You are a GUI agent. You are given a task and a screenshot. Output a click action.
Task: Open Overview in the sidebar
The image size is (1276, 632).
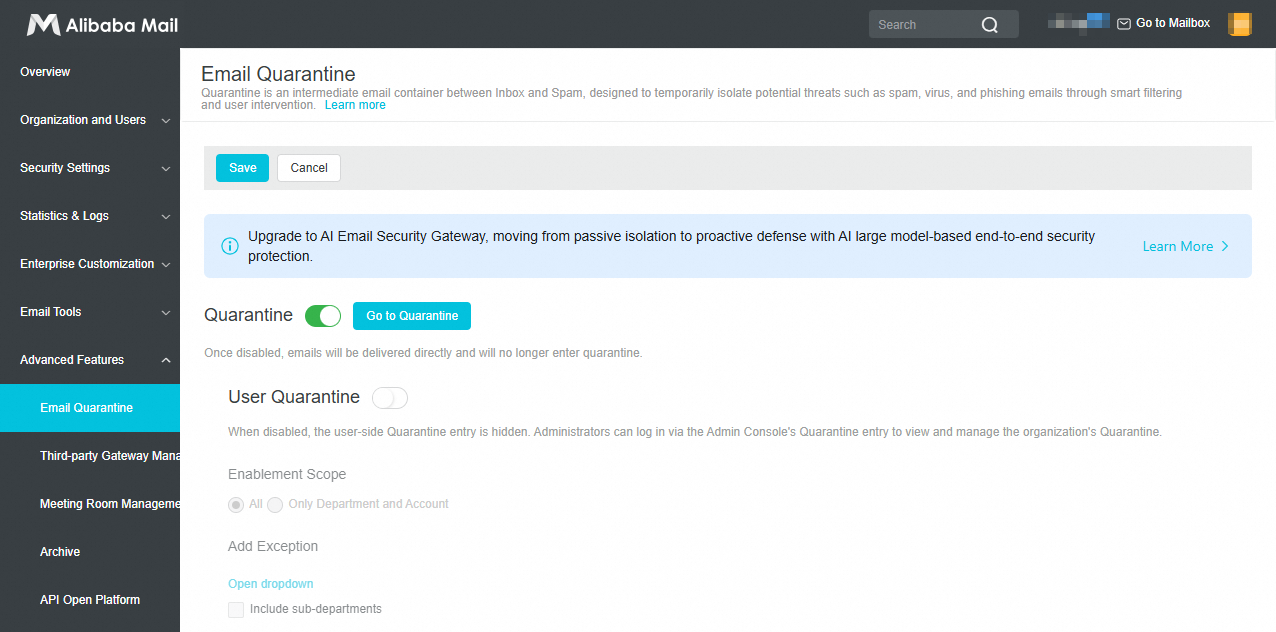pyautogui.click(x=90, y=72)
